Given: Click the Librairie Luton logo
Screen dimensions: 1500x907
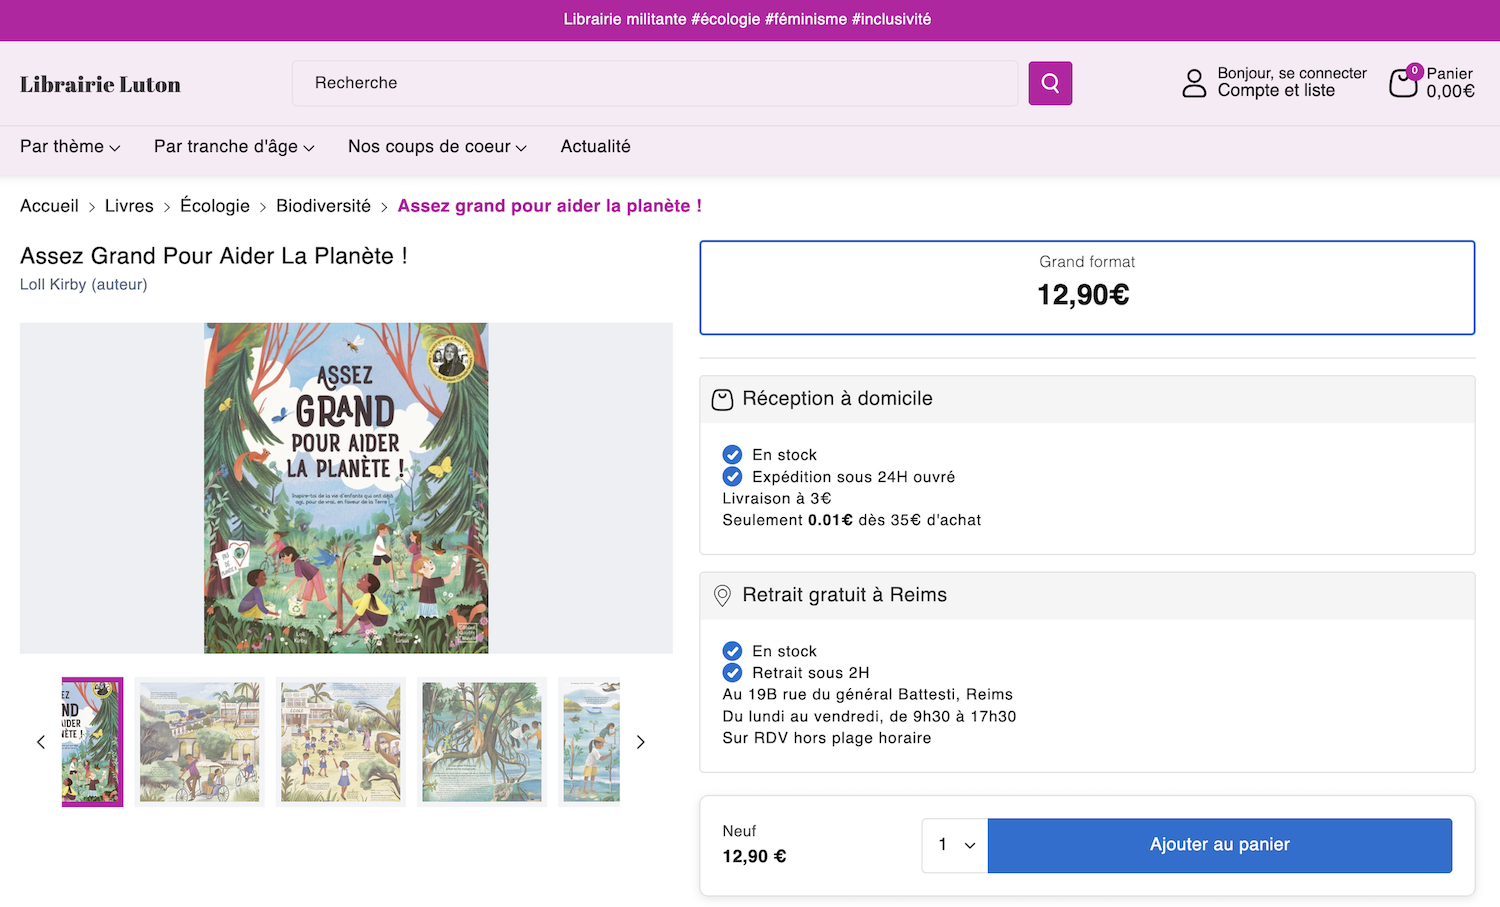Looking at the screenshot, I should (100, 85).
